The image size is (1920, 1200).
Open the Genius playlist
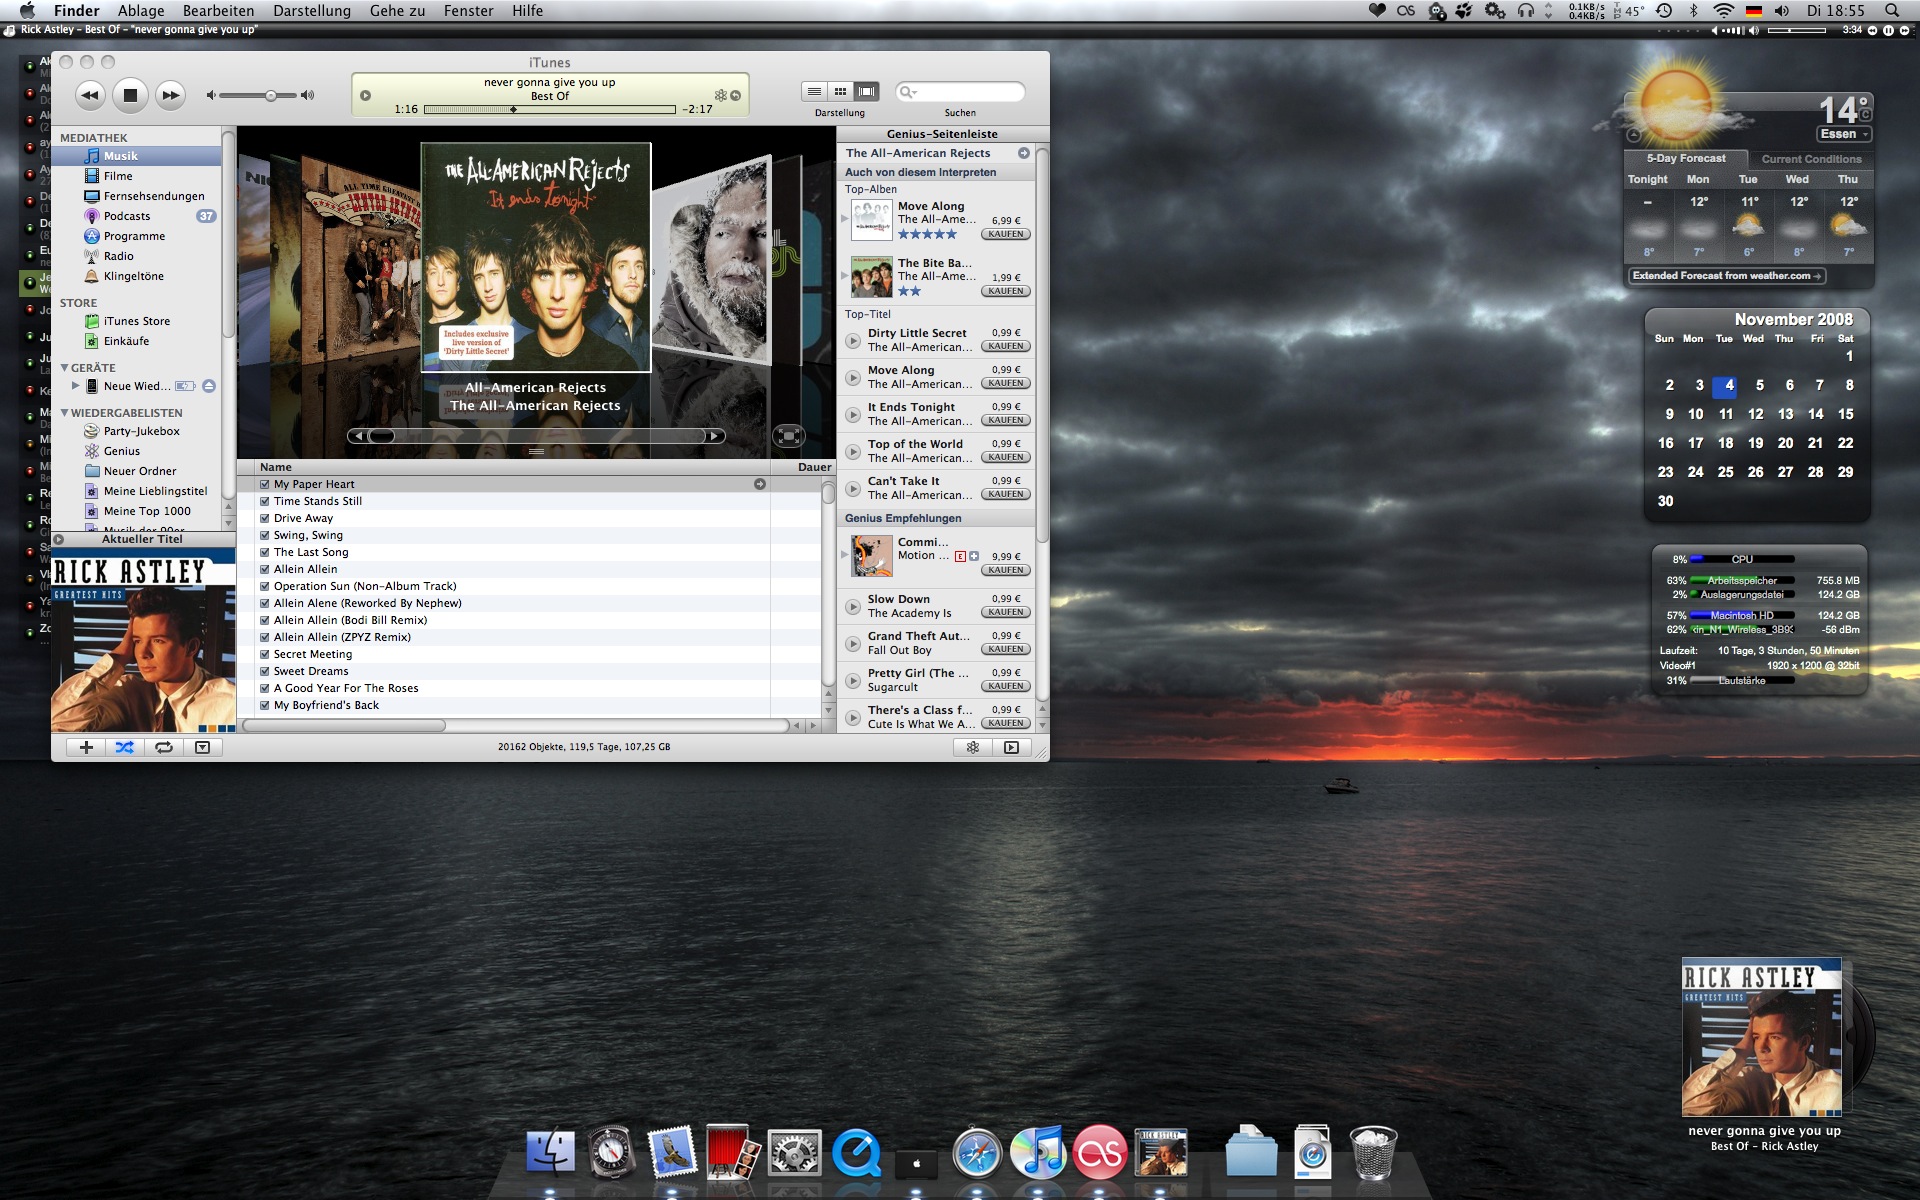pyautogui.click(x=137, y=451)
